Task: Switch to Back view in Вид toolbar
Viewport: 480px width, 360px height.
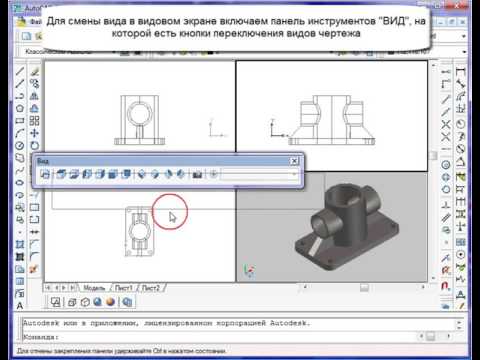Action: point(126,174)
